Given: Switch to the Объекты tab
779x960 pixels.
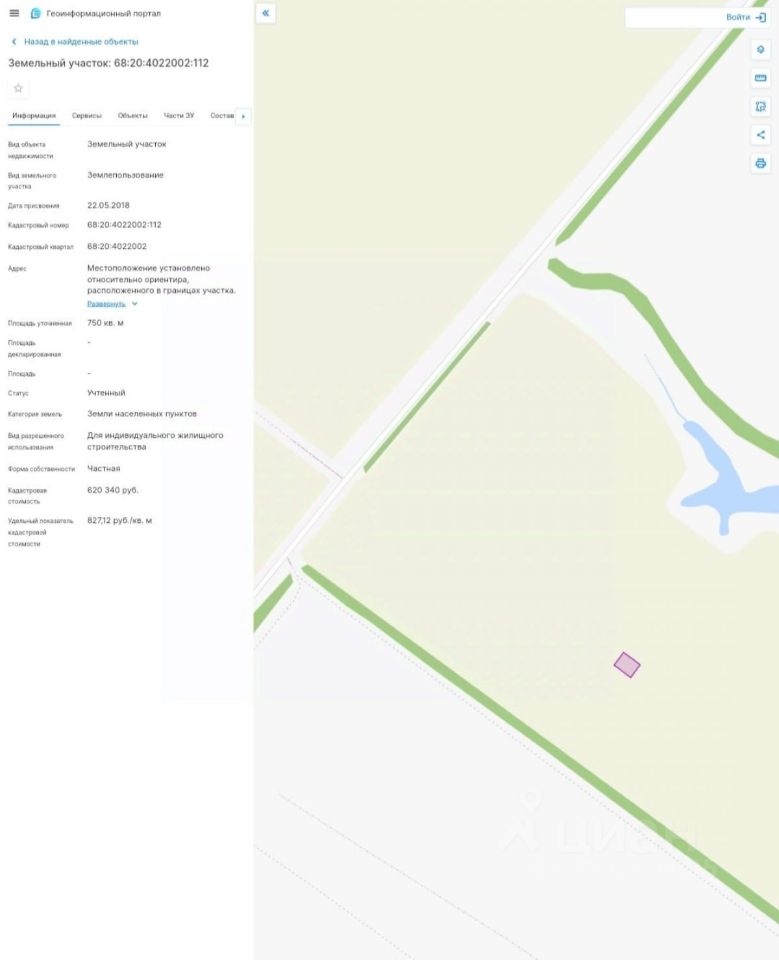Looking at the screenshot, I should click(132, 116).
